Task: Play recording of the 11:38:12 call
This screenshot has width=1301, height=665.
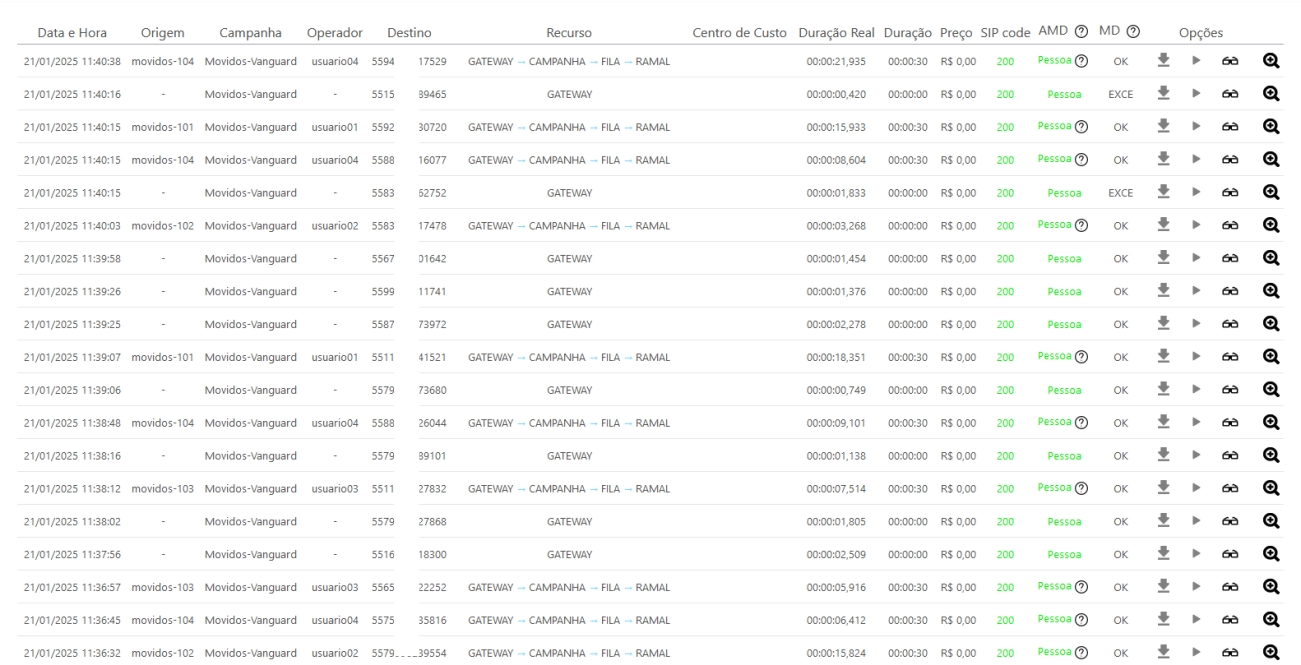Action: [x=1195, y=488]
